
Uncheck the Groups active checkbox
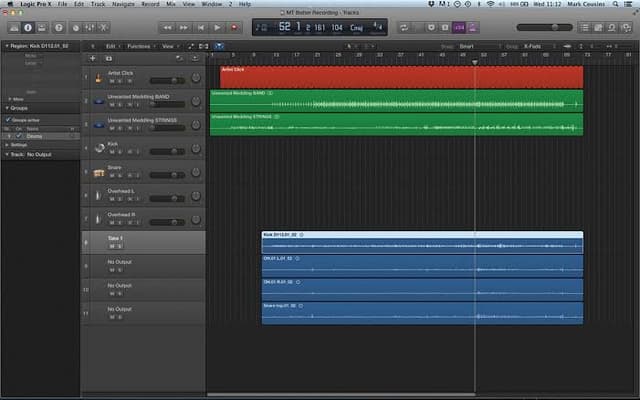tap(8, 120)
